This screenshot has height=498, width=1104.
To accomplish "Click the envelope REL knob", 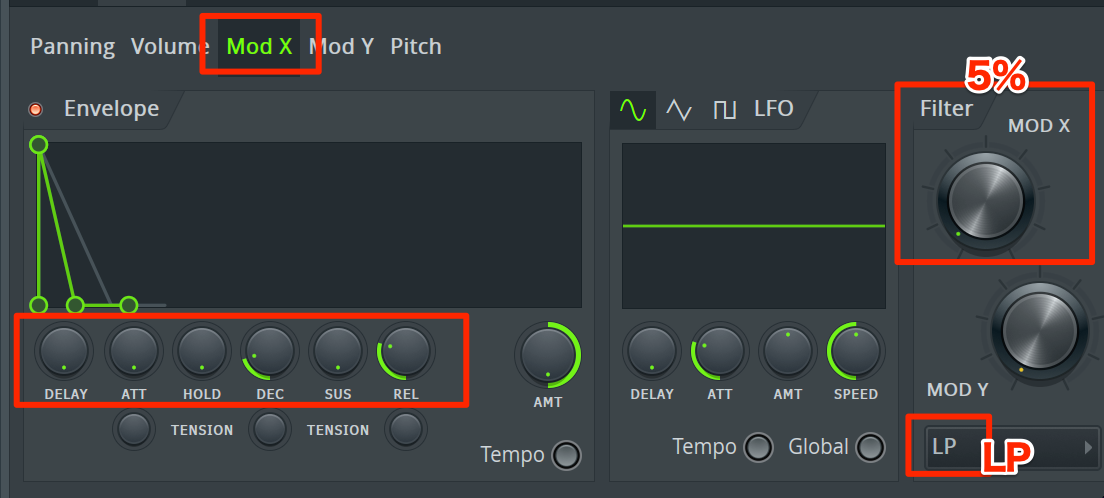I will pos(406,351).
